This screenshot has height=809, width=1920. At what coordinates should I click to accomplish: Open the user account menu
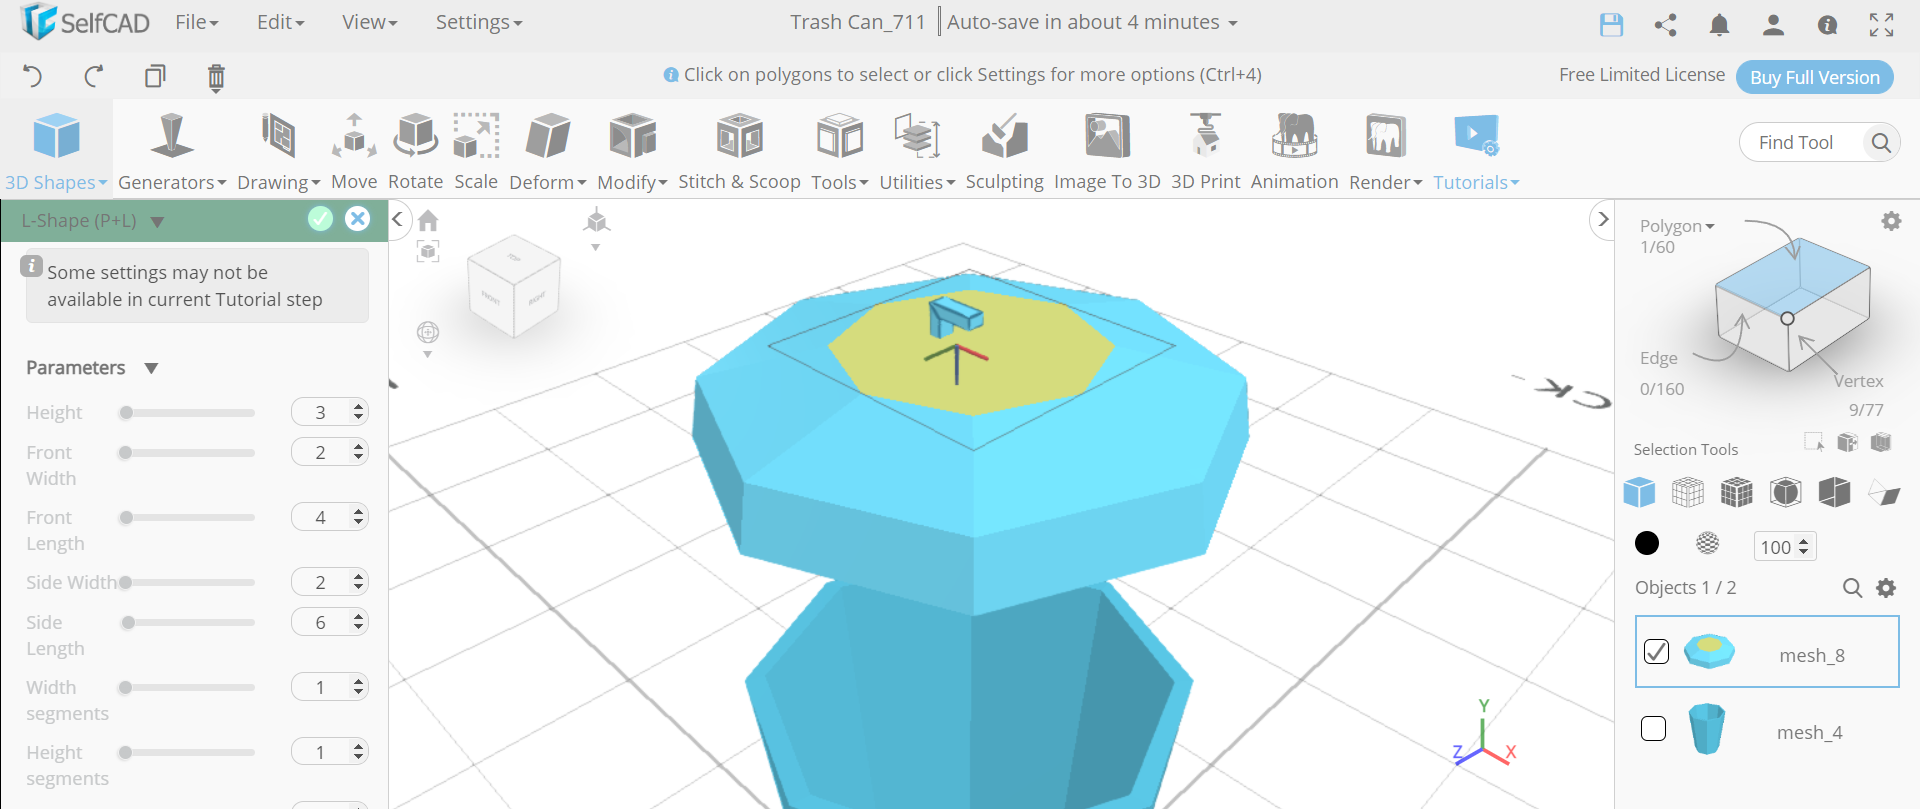pos(1773,25)
